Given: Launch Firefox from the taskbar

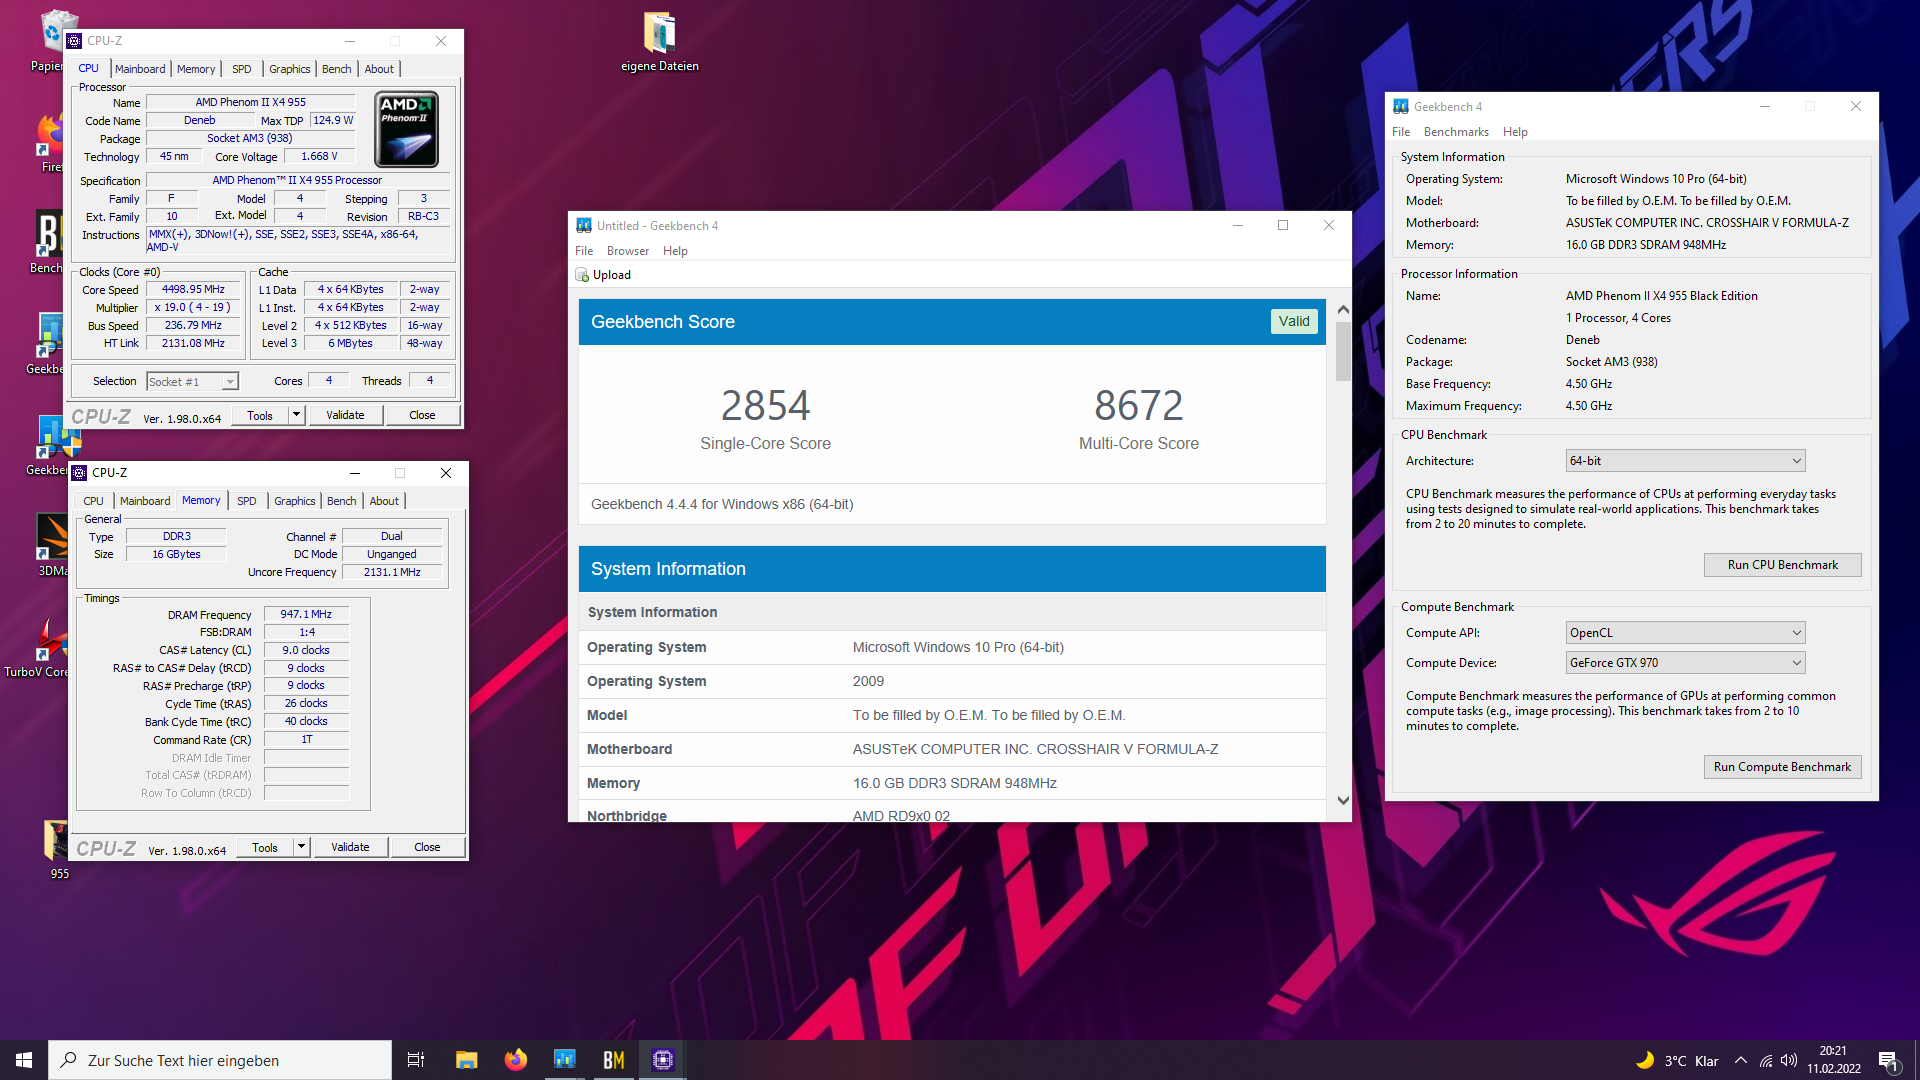Looking at the screenshot, I should [515, 1060].
